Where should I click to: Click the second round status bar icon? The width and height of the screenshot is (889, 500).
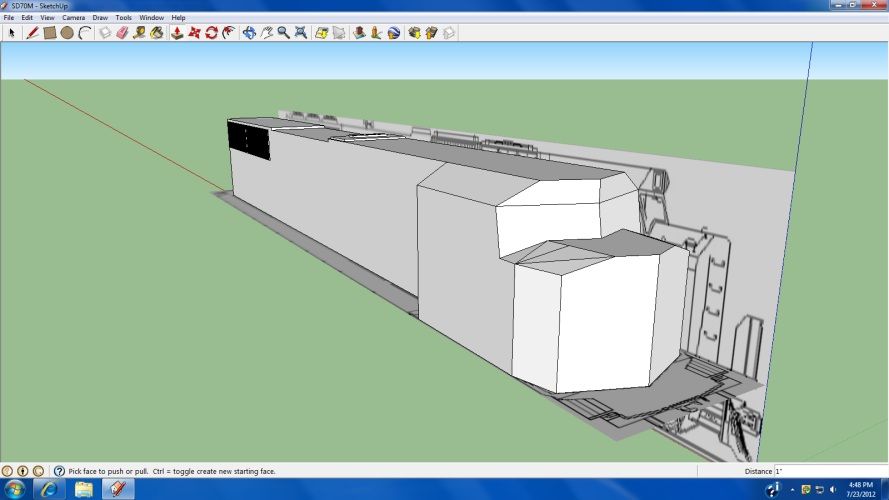23,471
